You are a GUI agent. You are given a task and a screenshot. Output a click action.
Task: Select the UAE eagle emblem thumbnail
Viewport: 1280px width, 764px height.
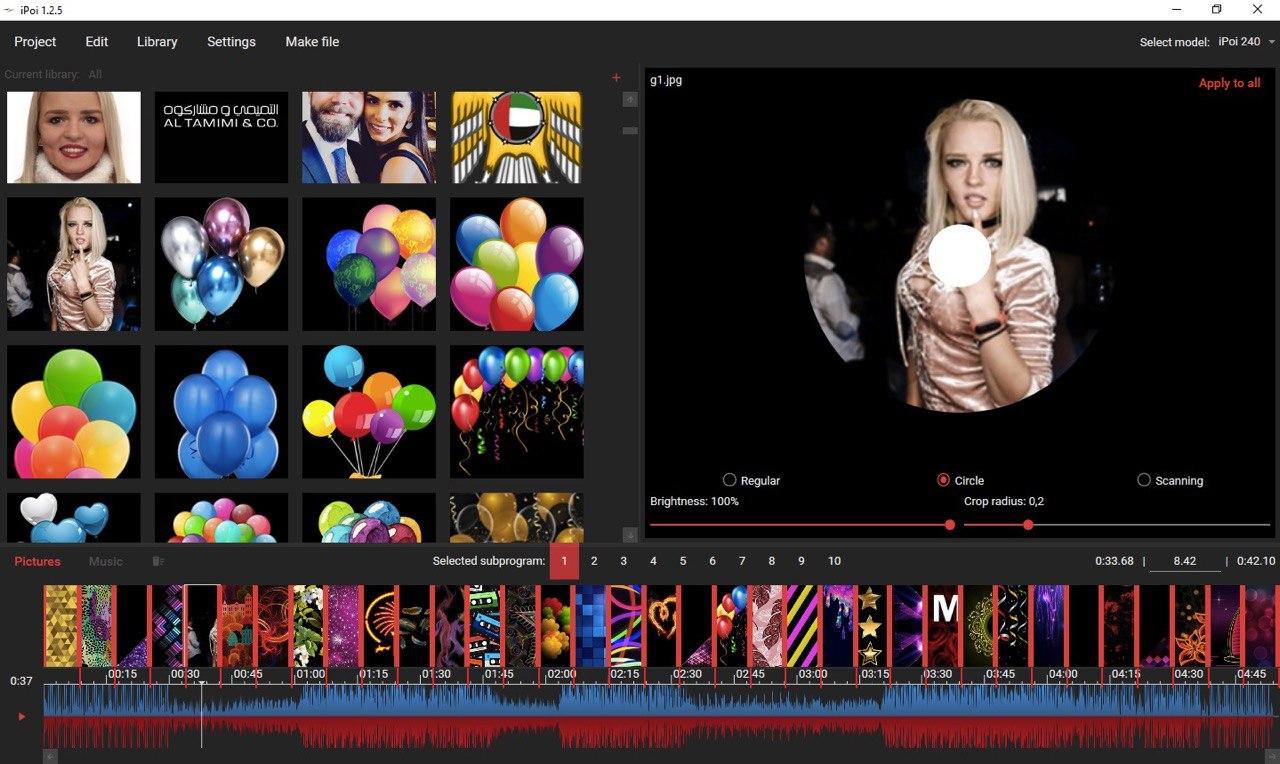tap(516, 137)
